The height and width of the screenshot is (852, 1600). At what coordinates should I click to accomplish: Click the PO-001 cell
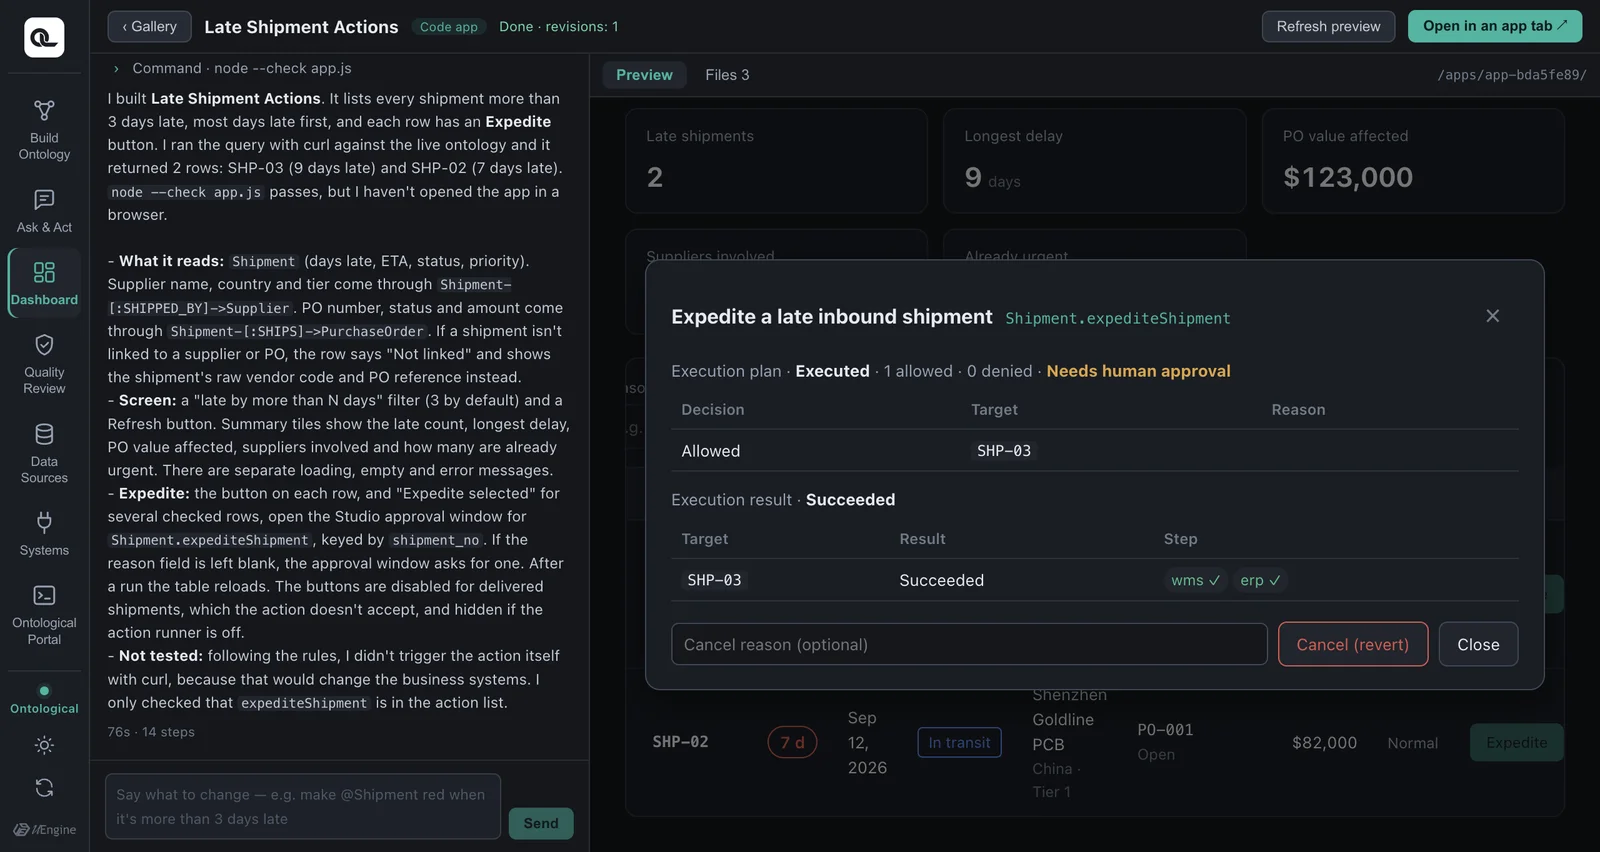coord(1165,730)
